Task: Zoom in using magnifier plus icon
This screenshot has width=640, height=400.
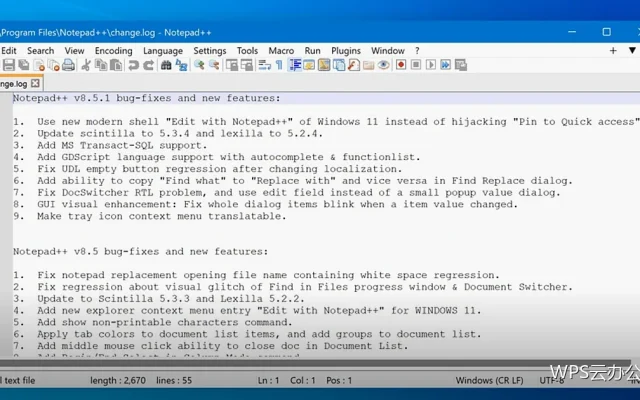Action: (199, 65)
